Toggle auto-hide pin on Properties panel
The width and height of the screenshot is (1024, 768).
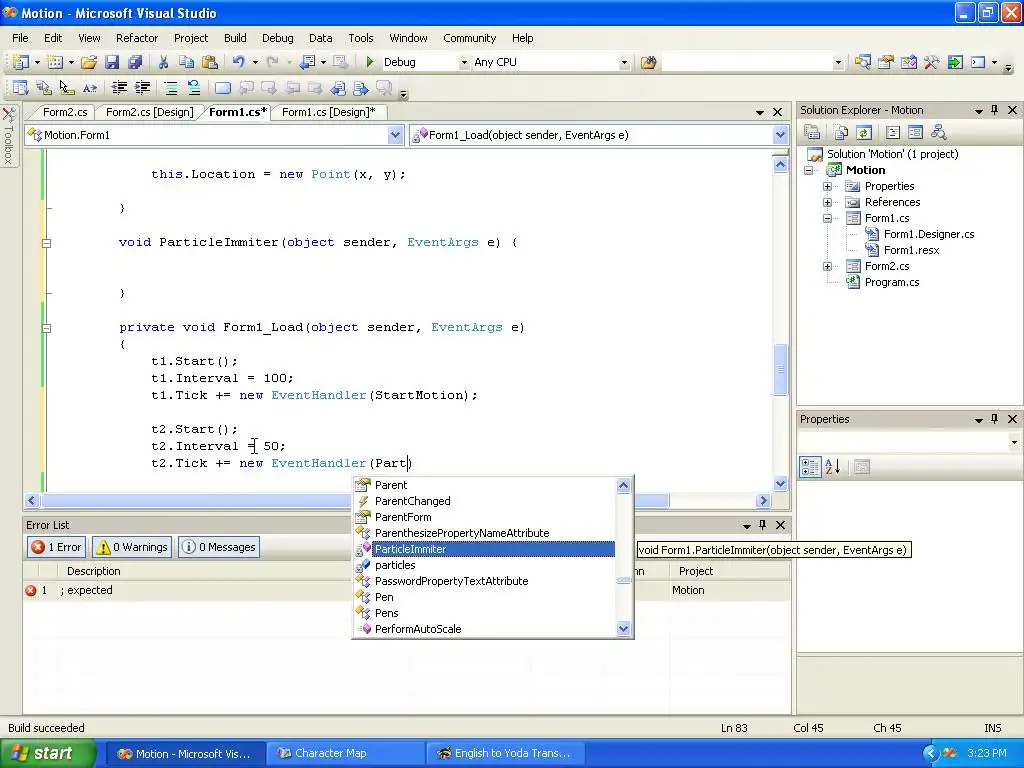click(x=995, y=419)
